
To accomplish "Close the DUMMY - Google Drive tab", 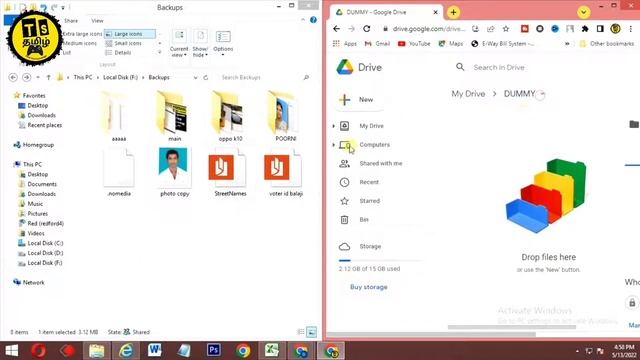I will (435, 12).
